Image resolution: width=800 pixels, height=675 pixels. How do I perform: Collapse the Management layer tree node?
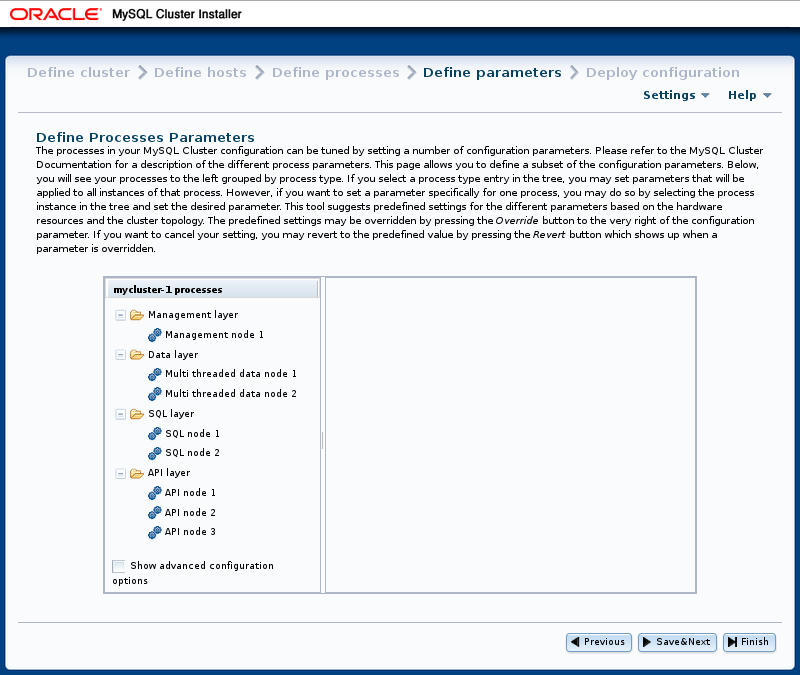tap(120, 315)
